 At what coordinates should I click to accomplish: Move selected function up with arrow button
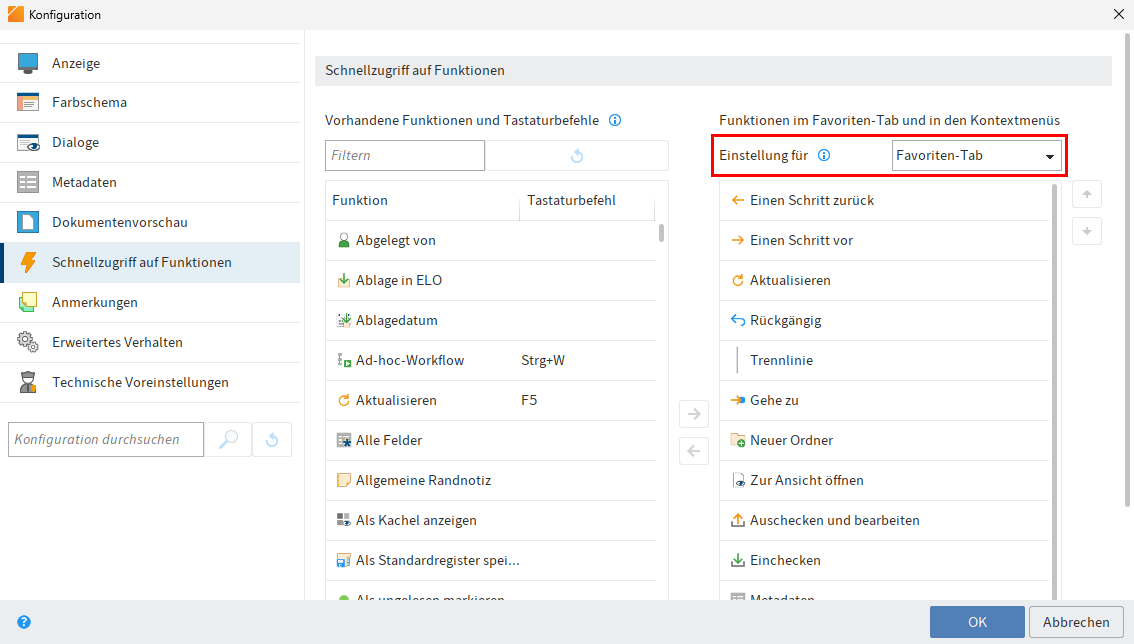[1087, 194]
